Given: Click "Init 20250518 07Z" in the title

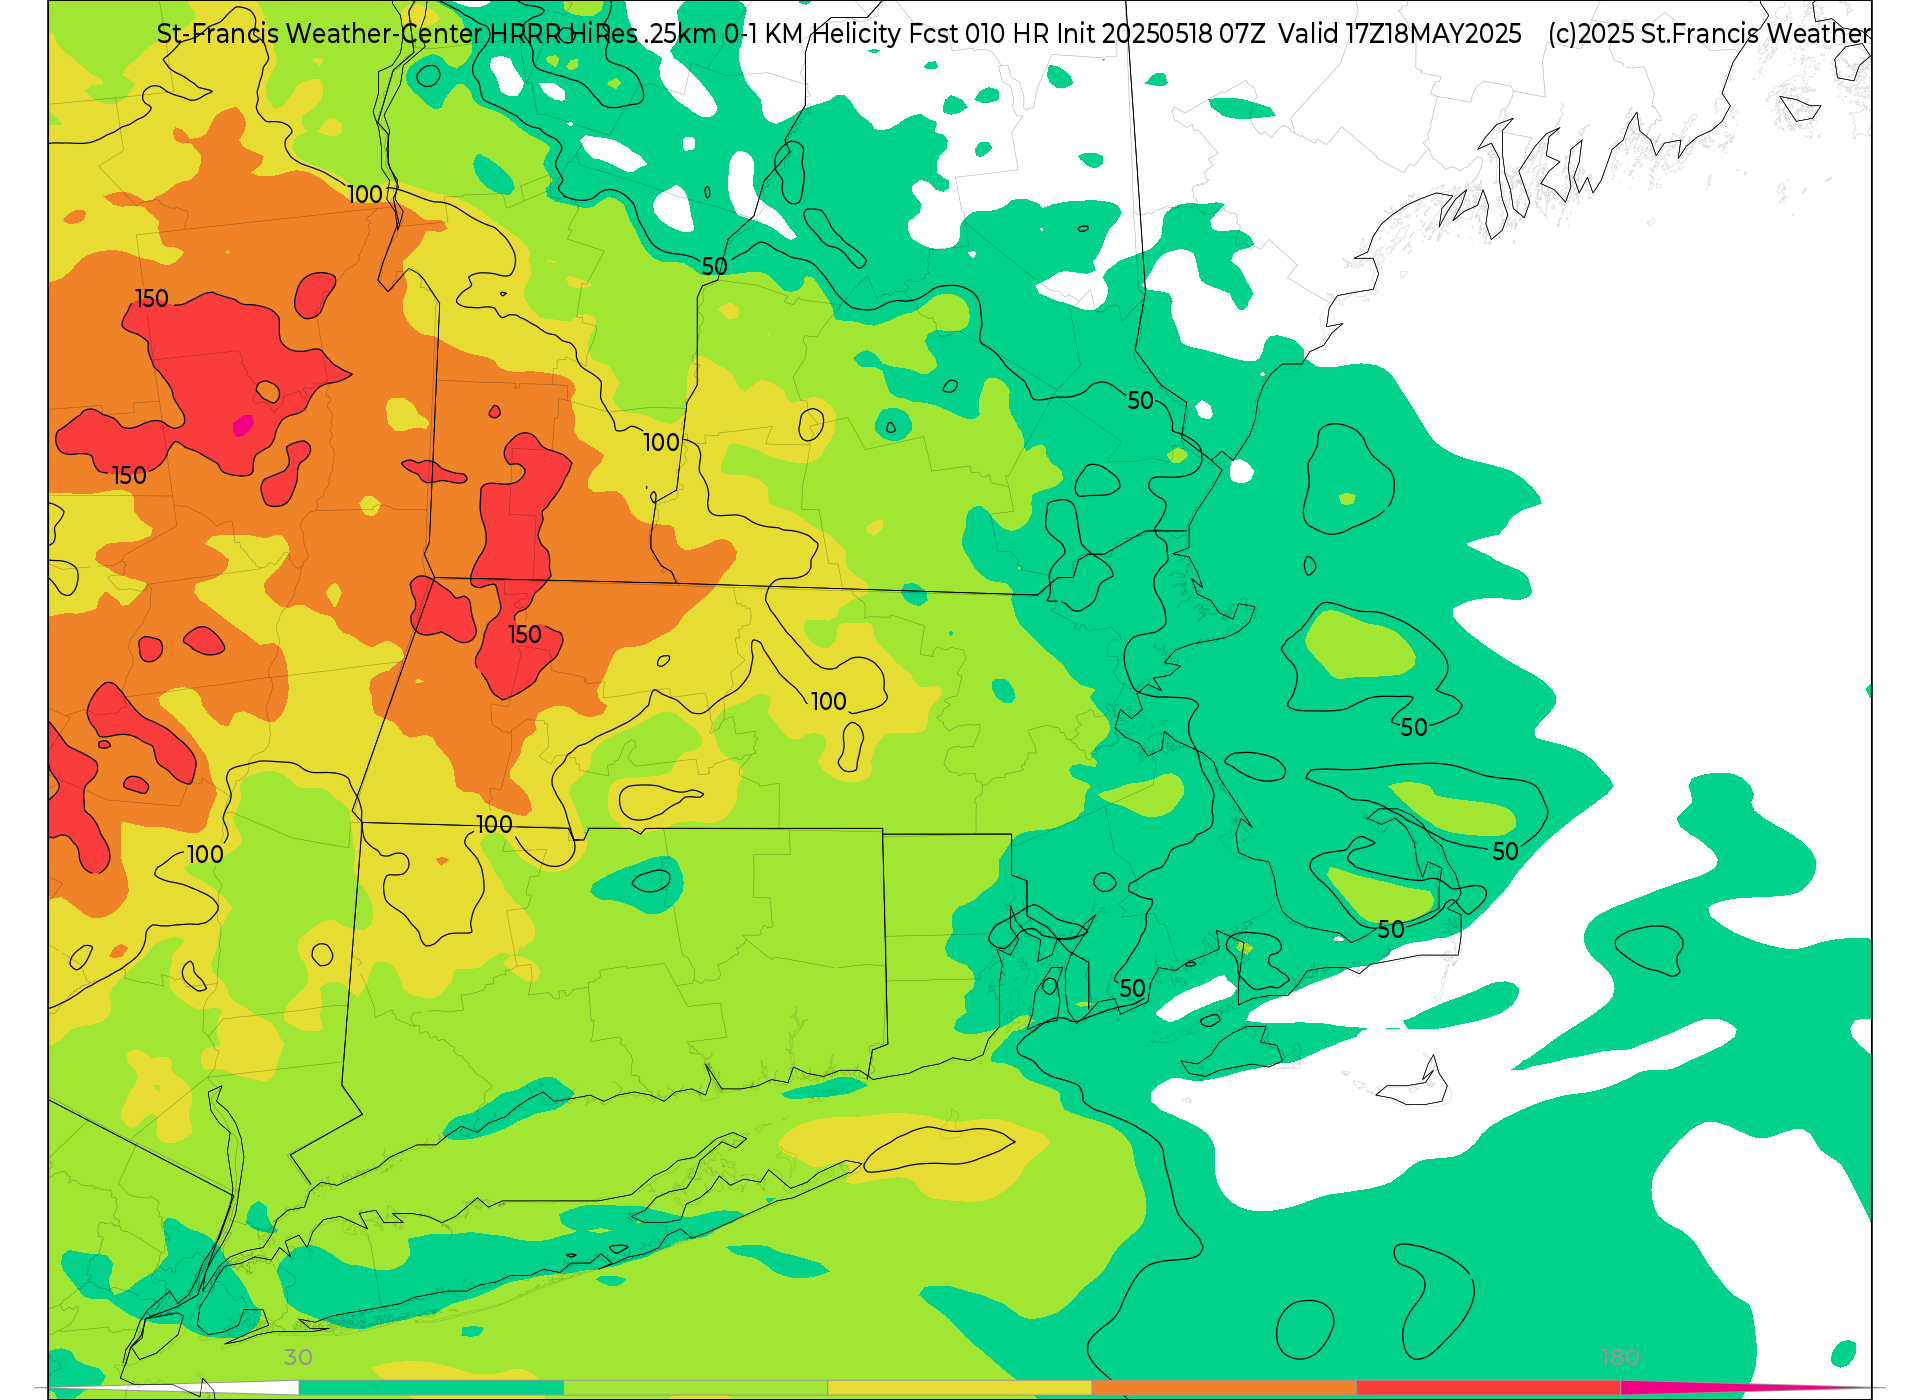Looking at the screenshot, I should click(1162, 34).
